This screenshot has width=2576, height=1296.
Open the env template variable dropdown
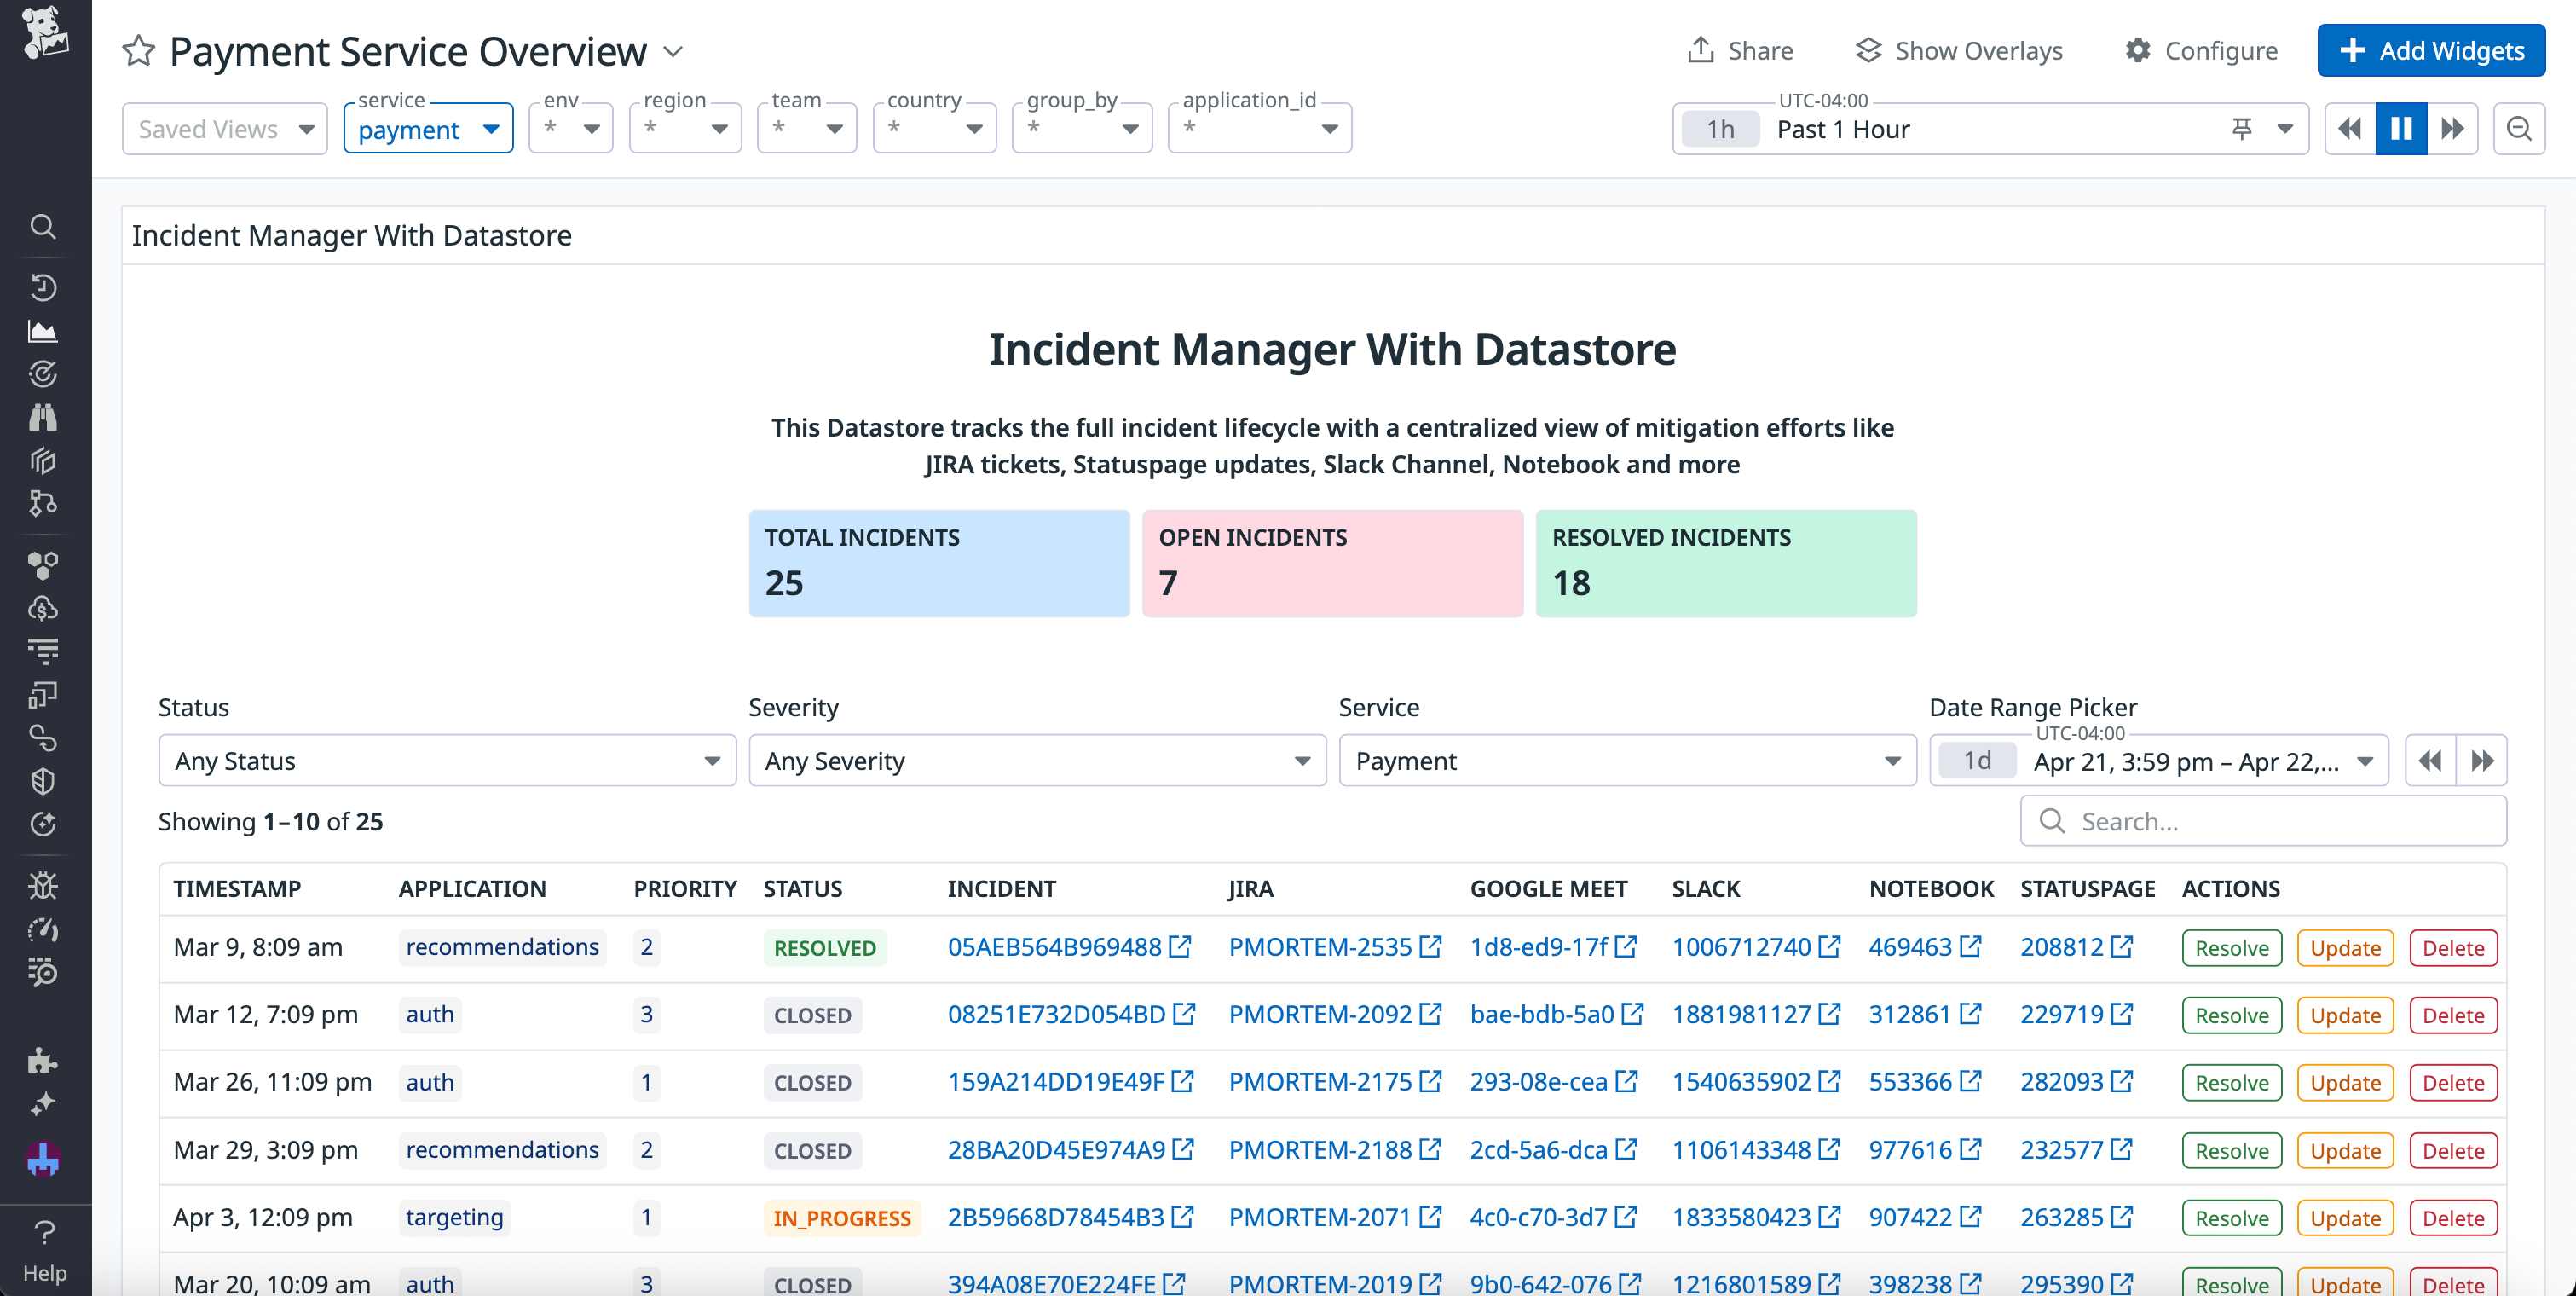570,128
